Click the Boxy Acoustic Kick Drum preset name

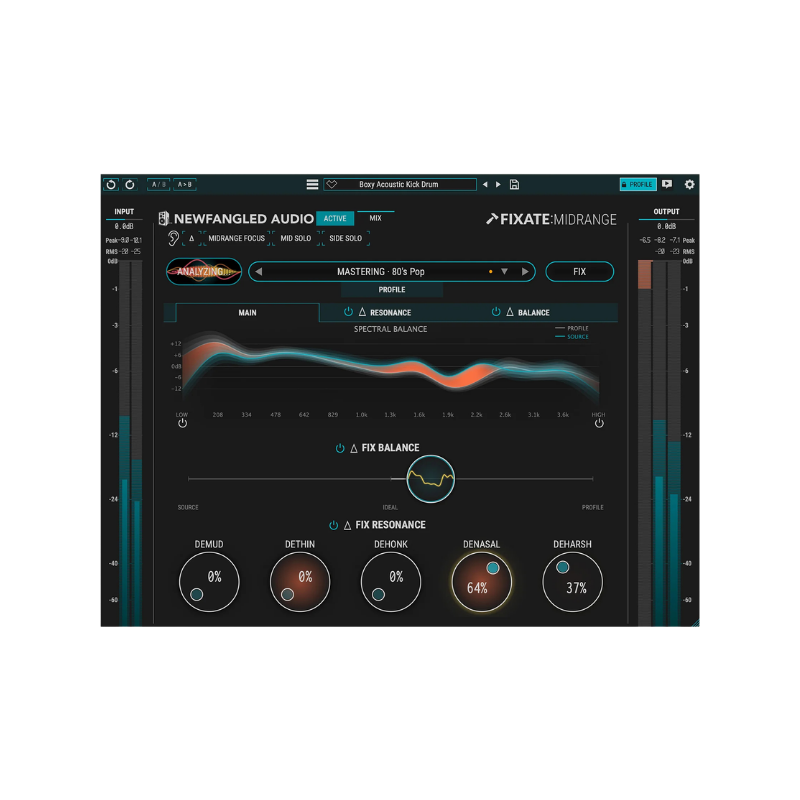point(398,184)
